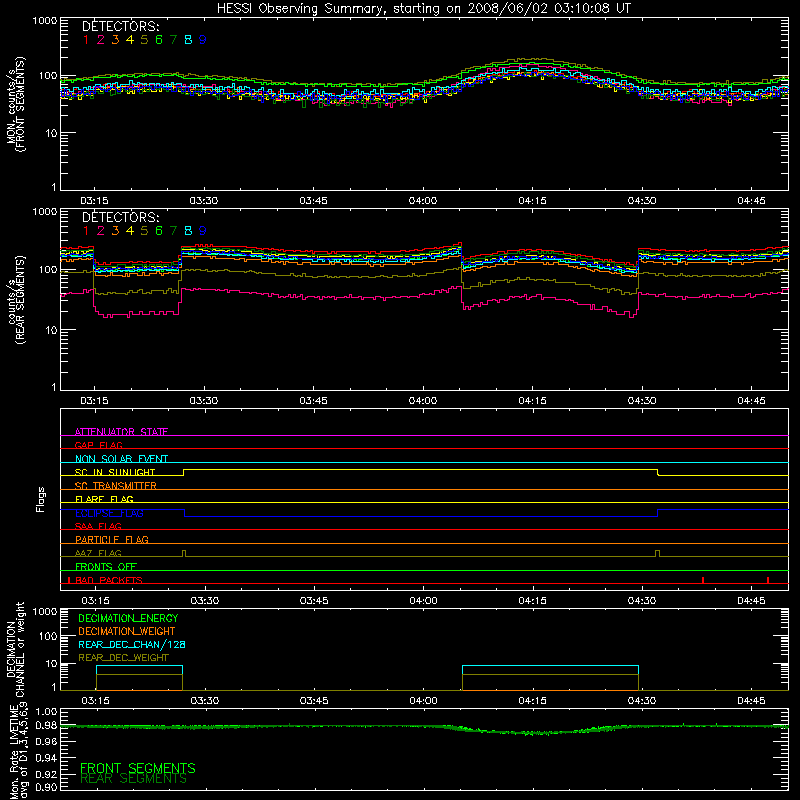The image size is (800, 800).
Task: Click the DECIMATION_WEIGHT legend entry
Action: [127, 631]
